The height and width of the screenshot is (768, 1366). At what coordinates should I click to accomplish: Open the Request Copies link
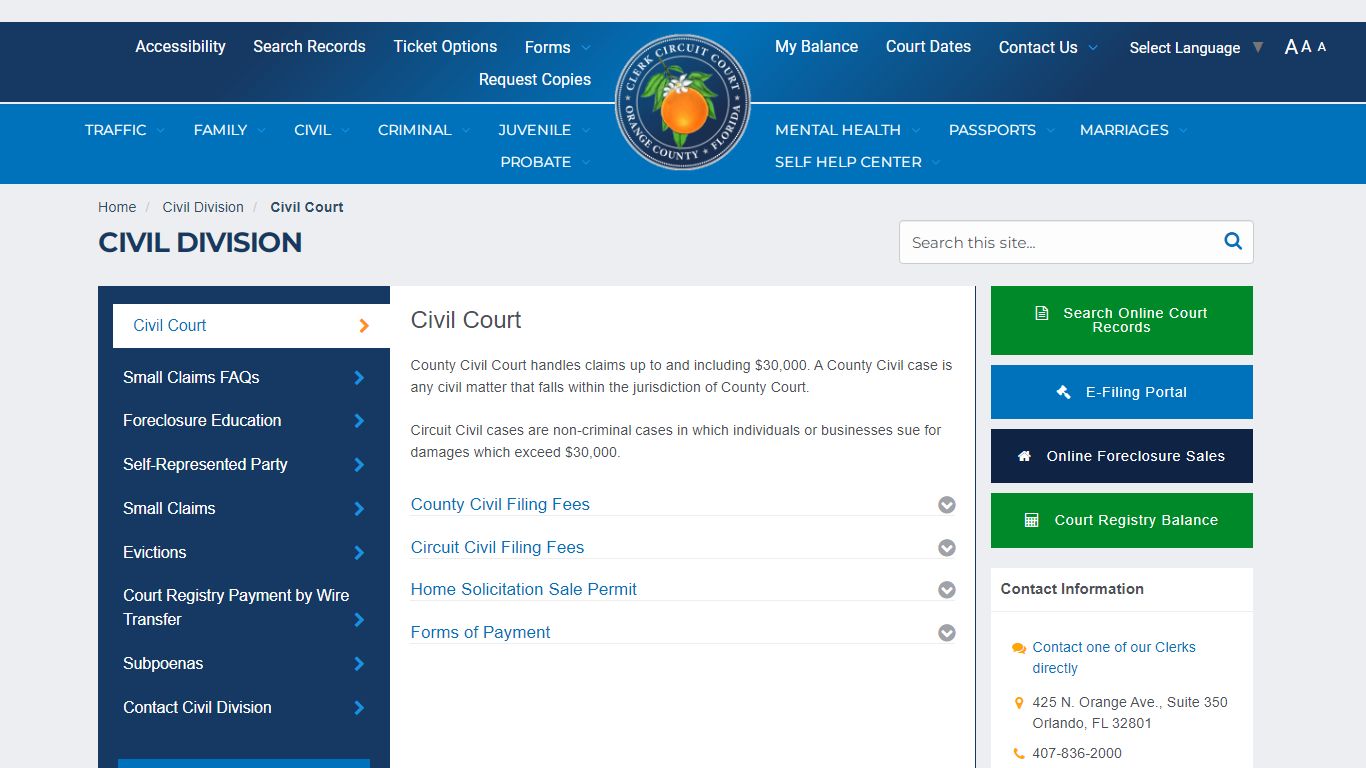535,79
